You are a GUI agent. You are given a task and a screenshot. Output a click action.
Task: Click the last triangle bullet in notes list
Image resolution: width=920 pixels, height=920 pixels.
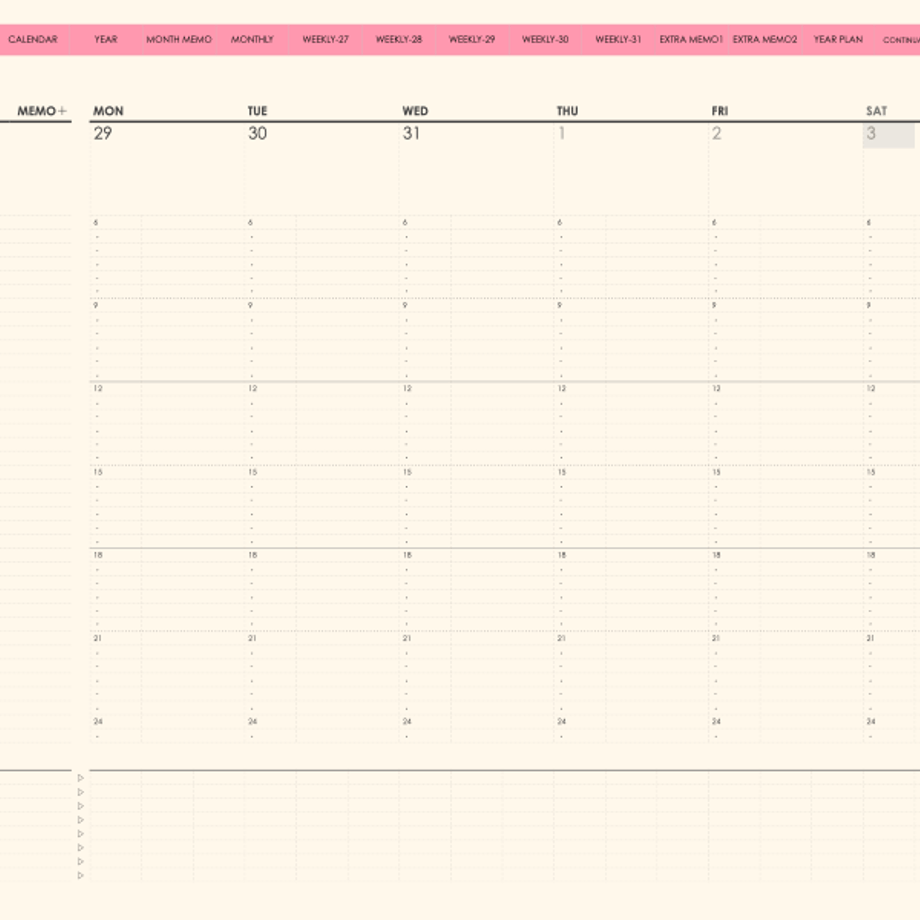click(81, 875)
